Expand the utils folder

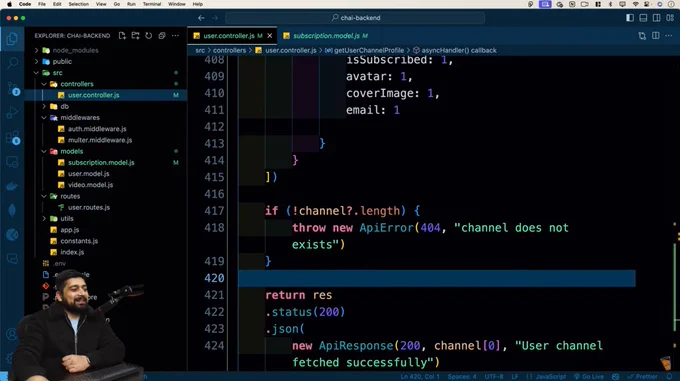44,218
